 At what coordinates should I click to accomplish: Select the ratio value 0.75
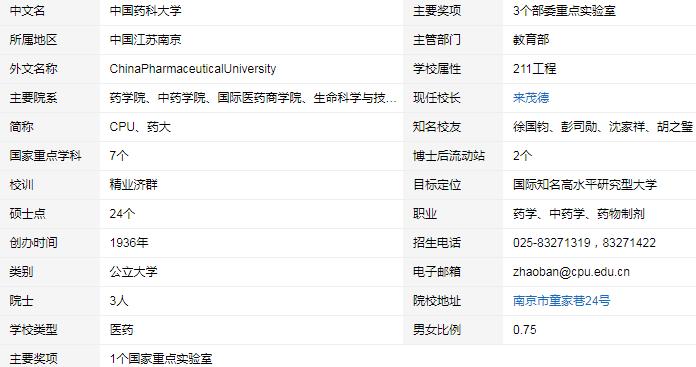(525, 329)
